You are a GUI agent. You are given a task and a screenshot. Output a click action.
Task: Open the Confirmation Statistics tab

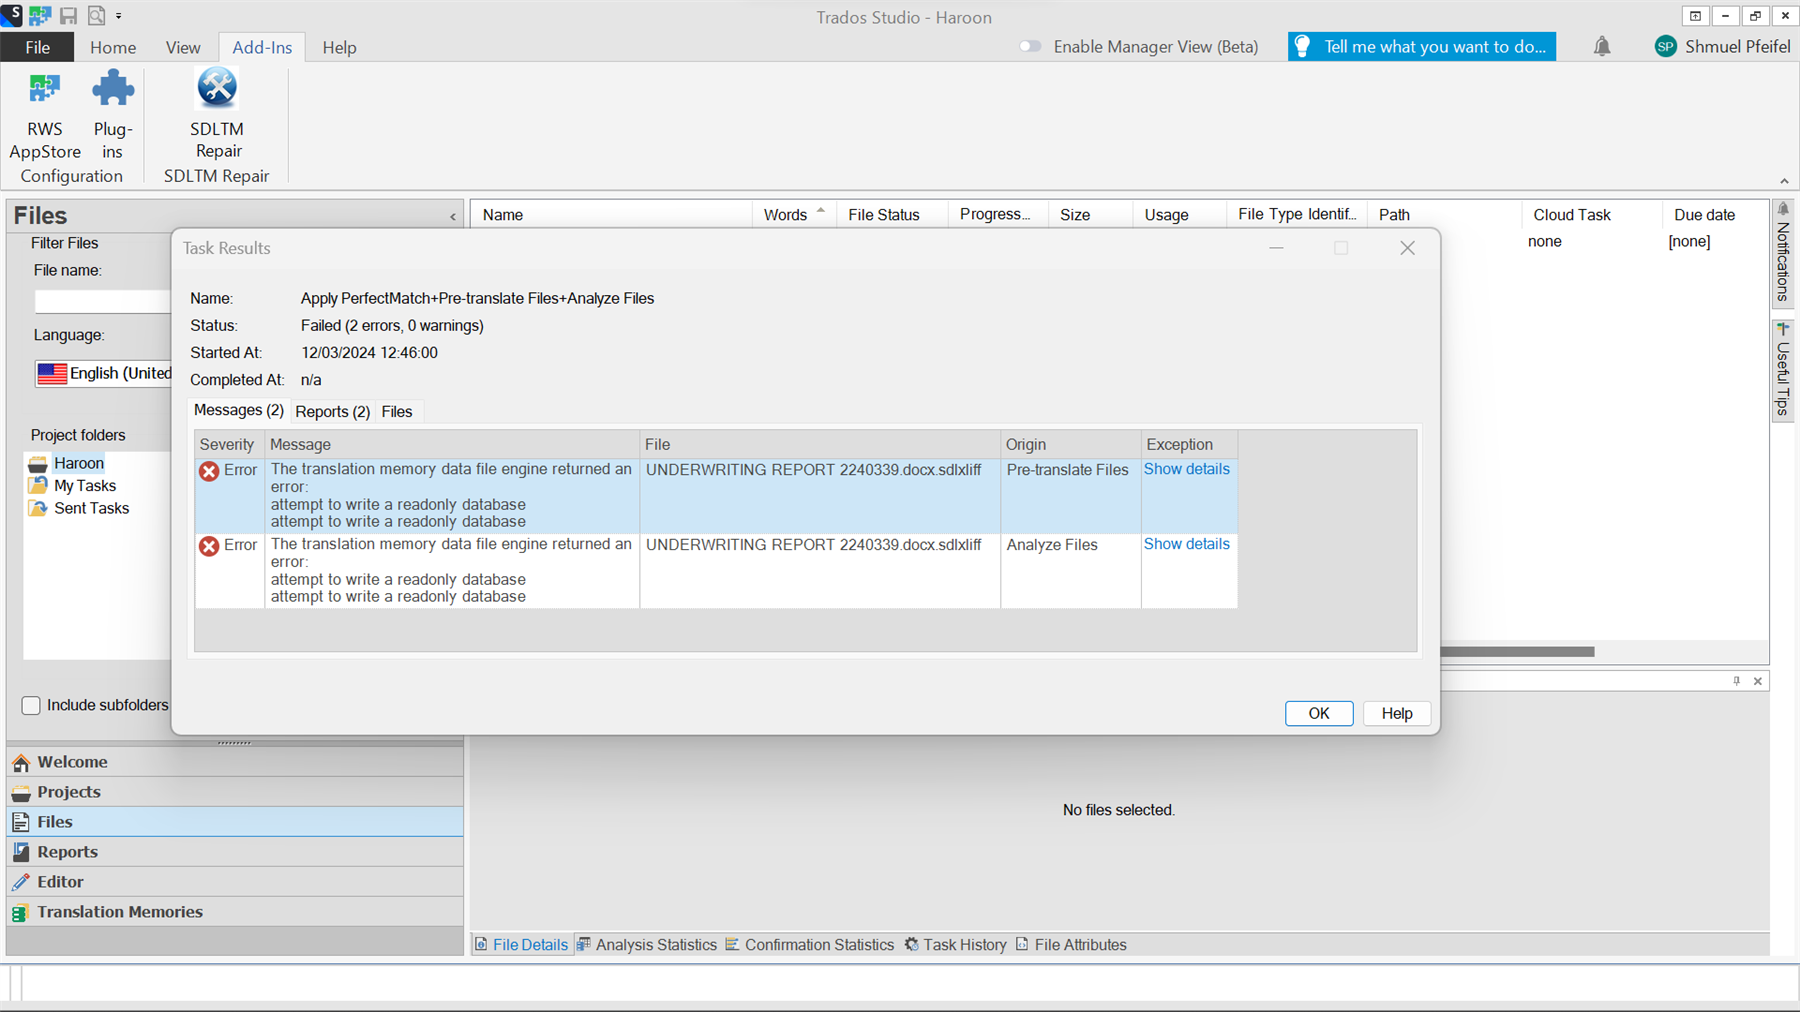click(x=810, y=944)
